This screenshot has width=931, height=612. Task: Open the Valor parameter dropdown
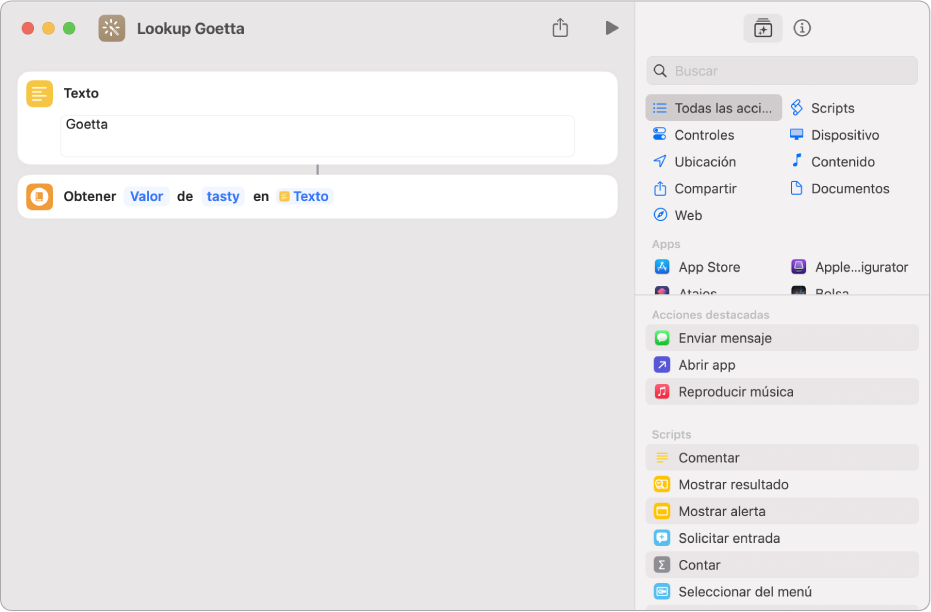[x=146, y=197]
